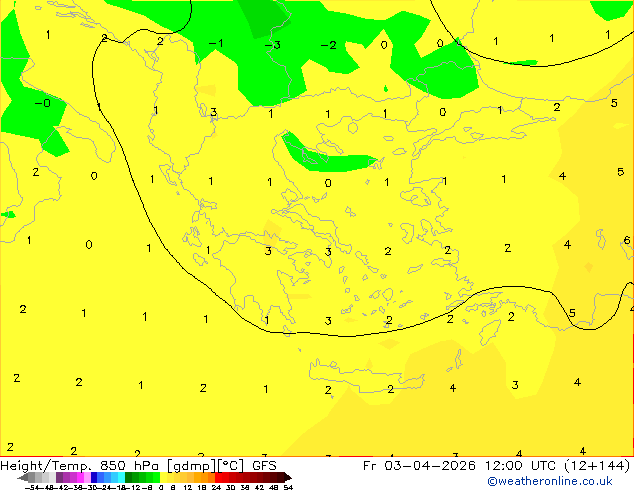Click the "54" label under the legend
Image resolution: width=634 pixels, height=490 pixels.
288,487
